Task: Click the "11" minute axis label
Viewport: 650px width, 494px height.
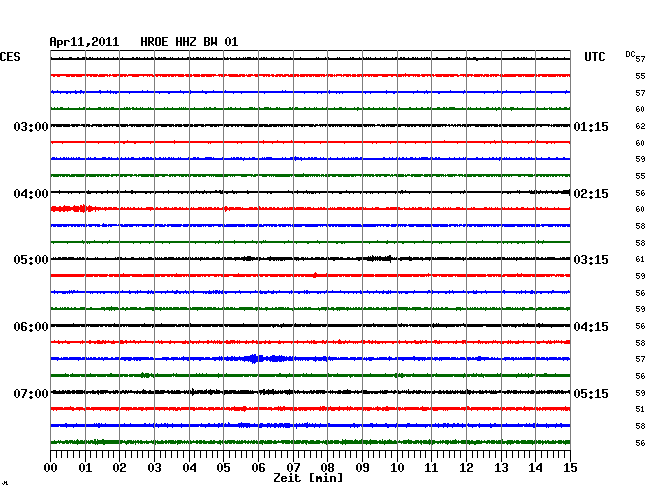Action: [x=432, y=468]
